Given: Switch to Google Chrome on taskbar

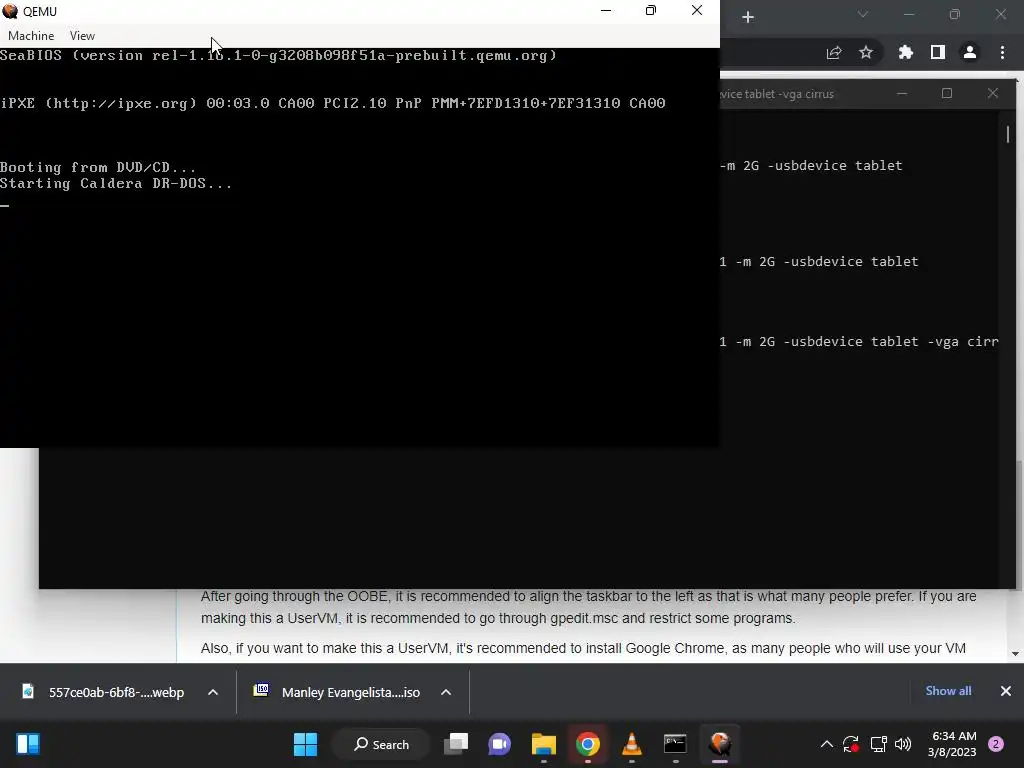Looking at the screenshot, I should click(588, 744).
